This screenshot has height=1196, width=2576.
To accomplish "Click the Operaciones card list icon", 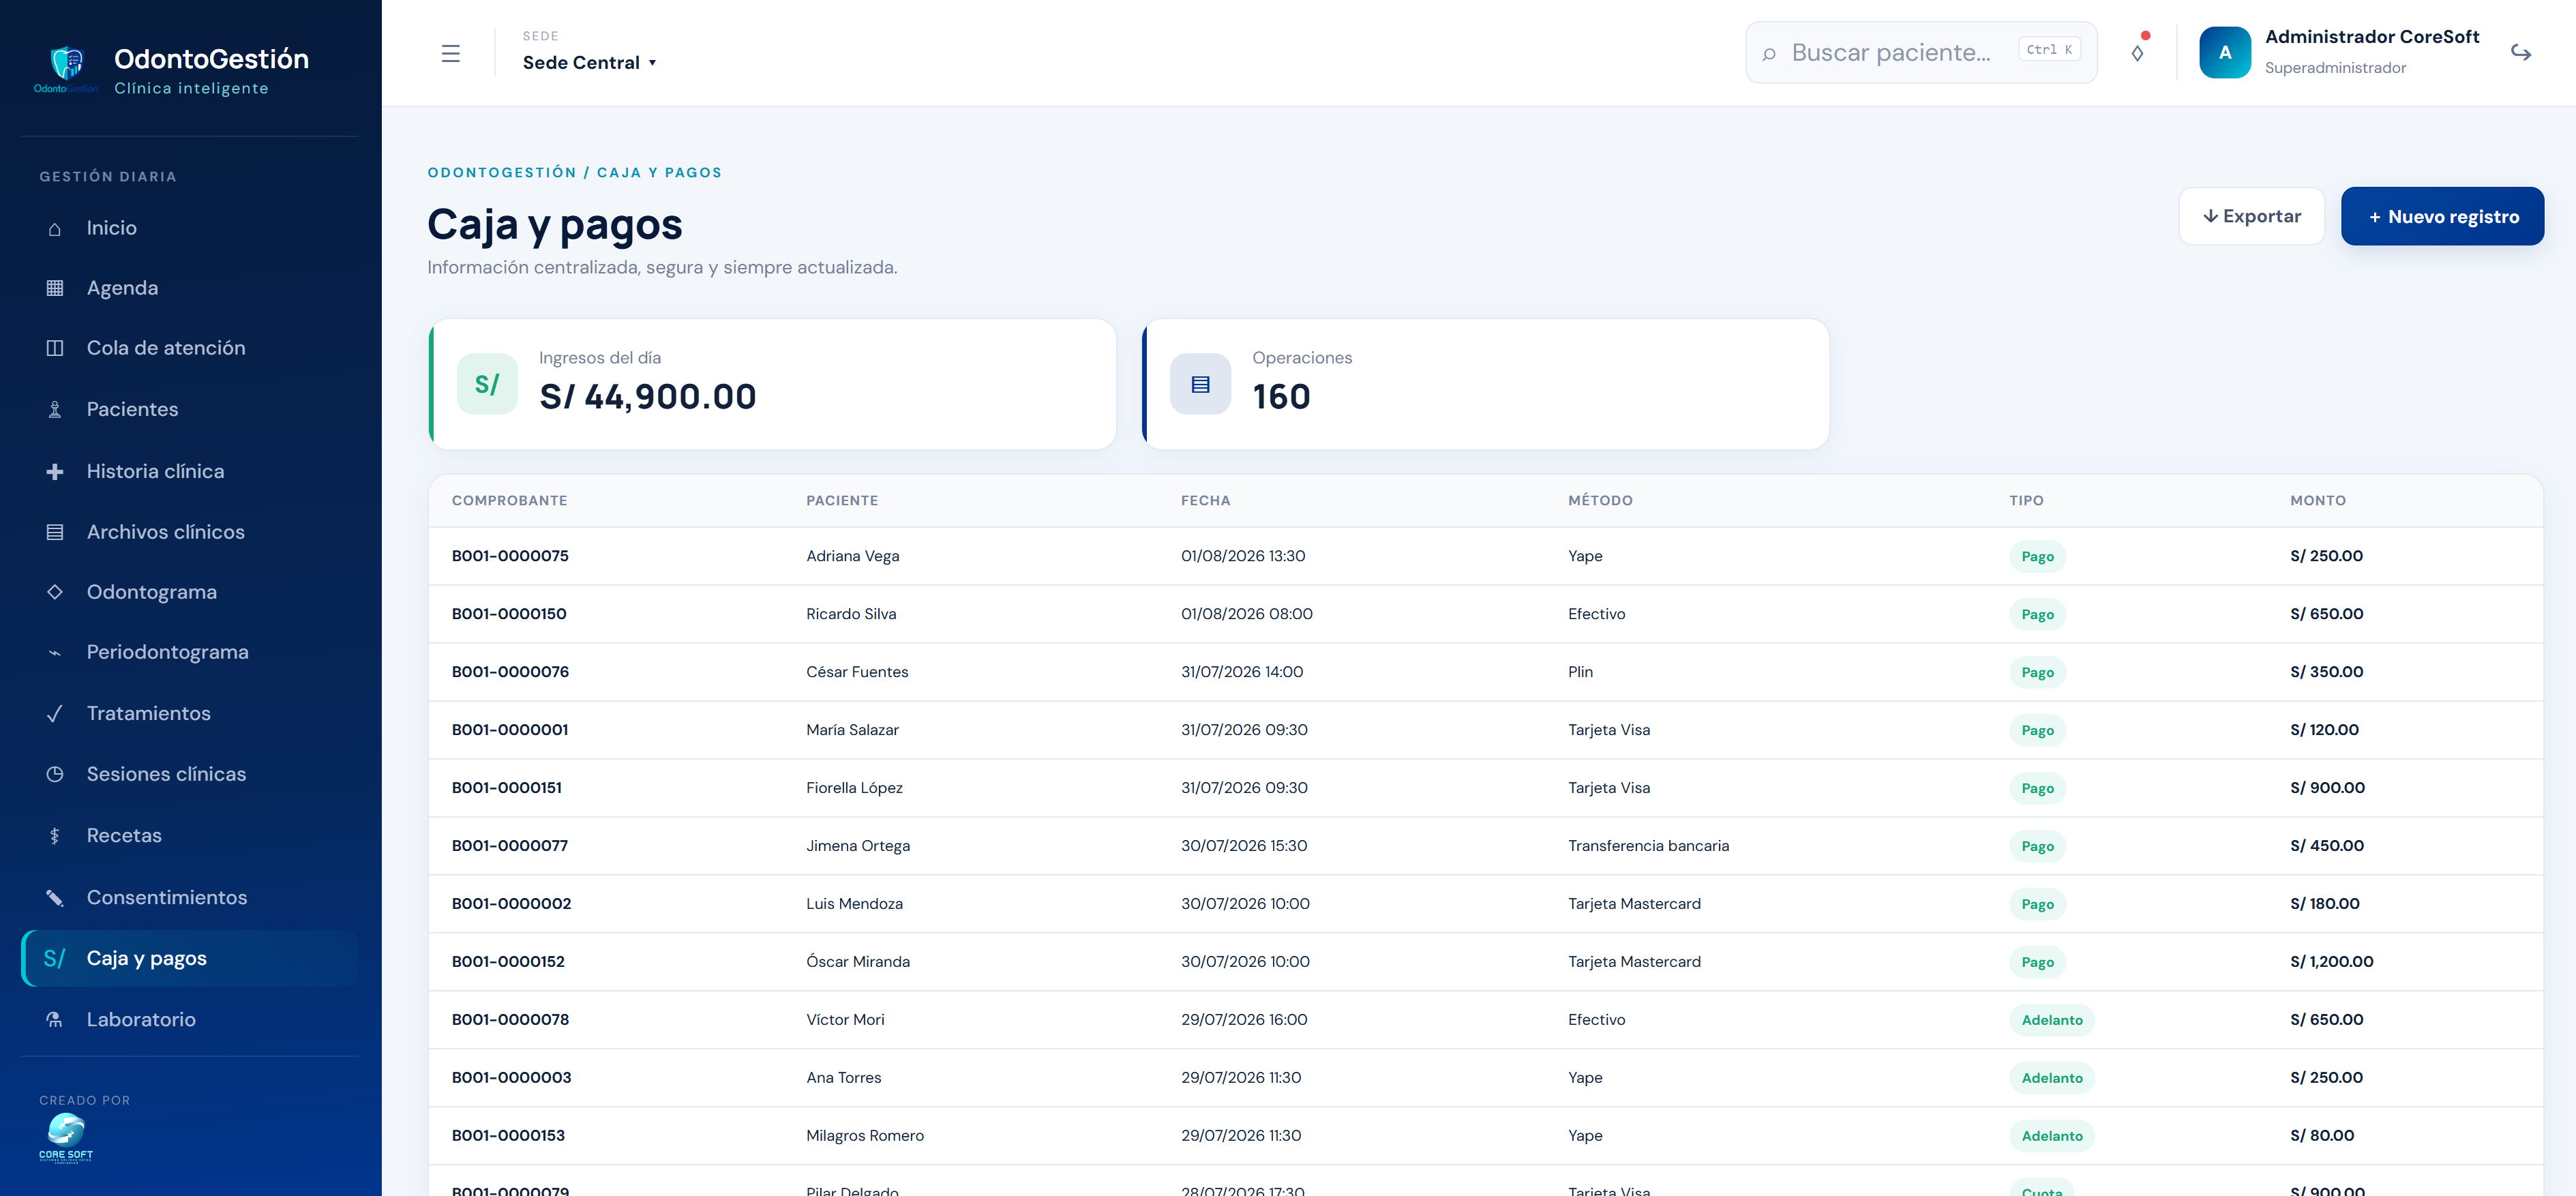I will (x=1200, y=384).
